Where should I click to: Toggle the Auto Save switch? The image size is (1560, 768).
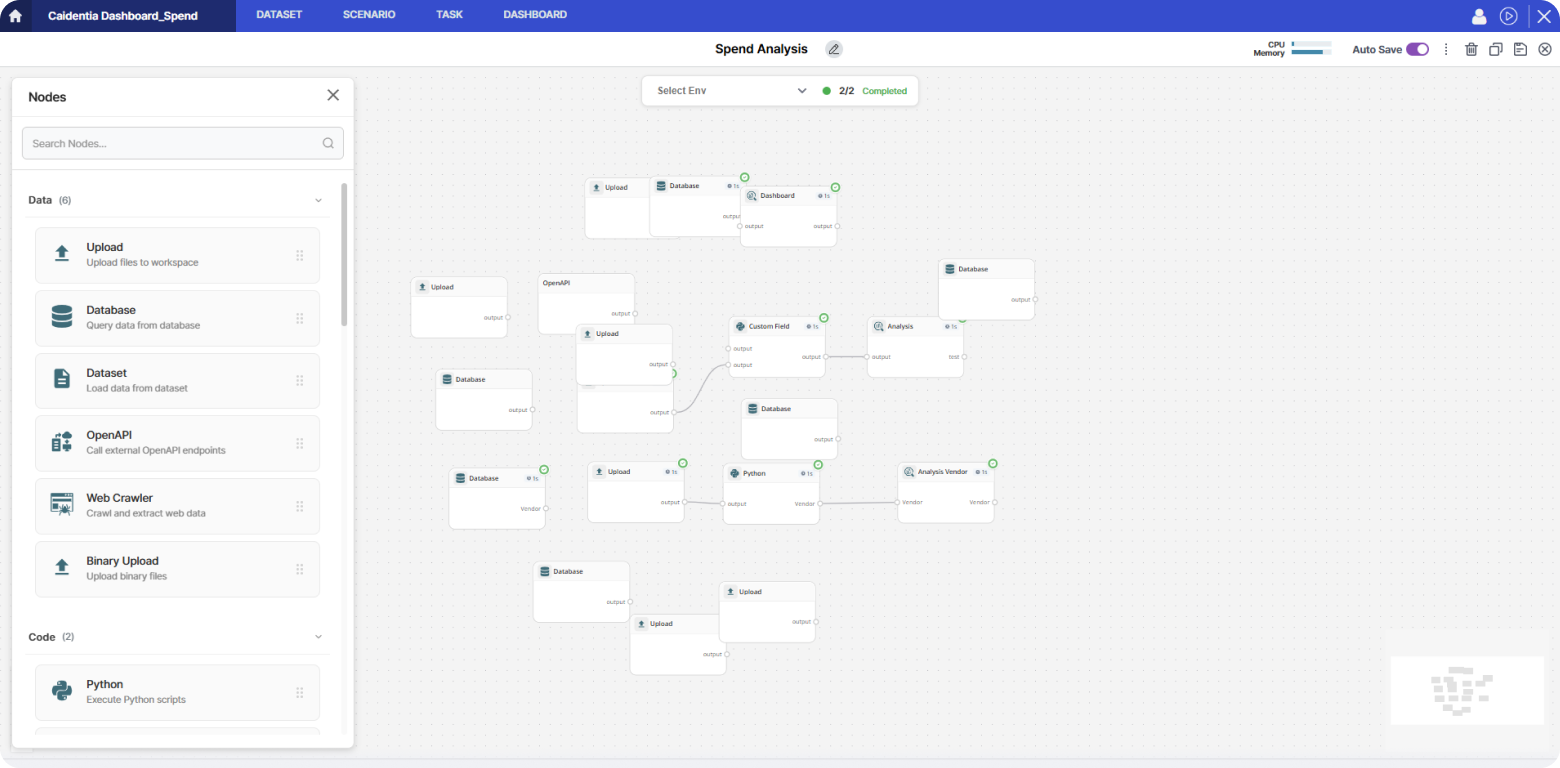click(1417, 49)
